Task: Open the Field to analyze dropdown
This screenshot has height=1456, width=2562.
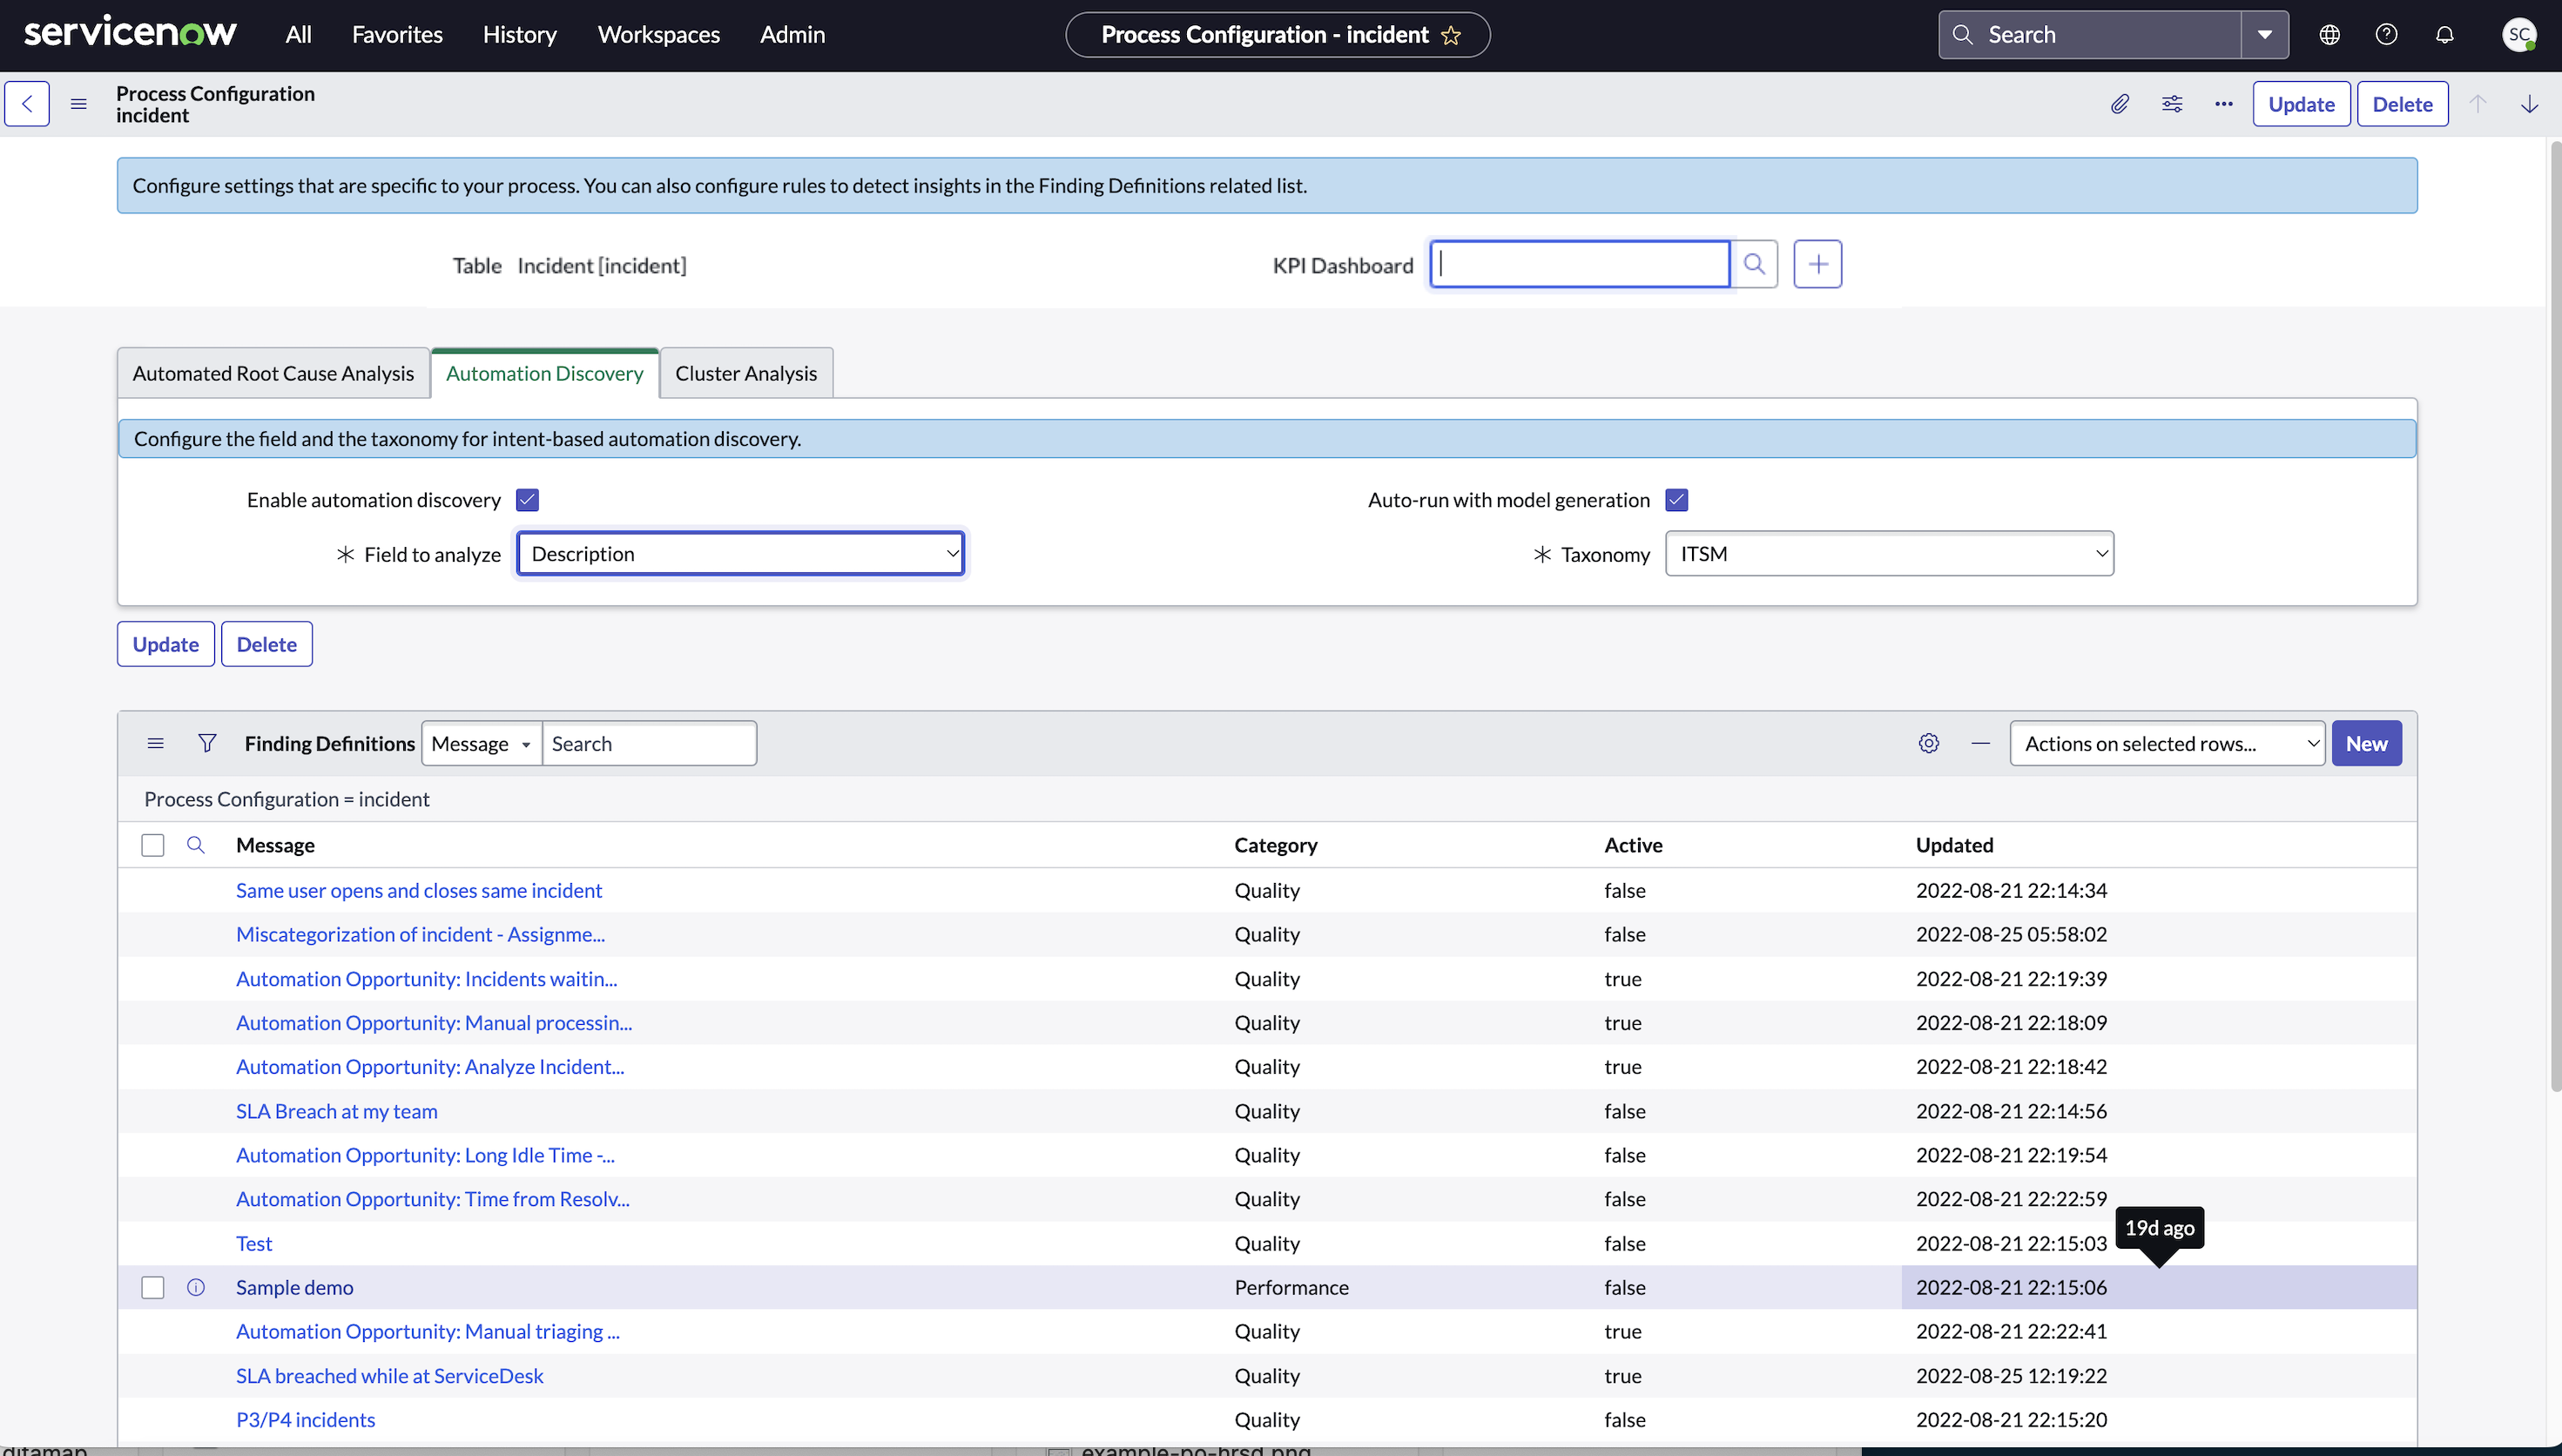Action: [741, 553]
